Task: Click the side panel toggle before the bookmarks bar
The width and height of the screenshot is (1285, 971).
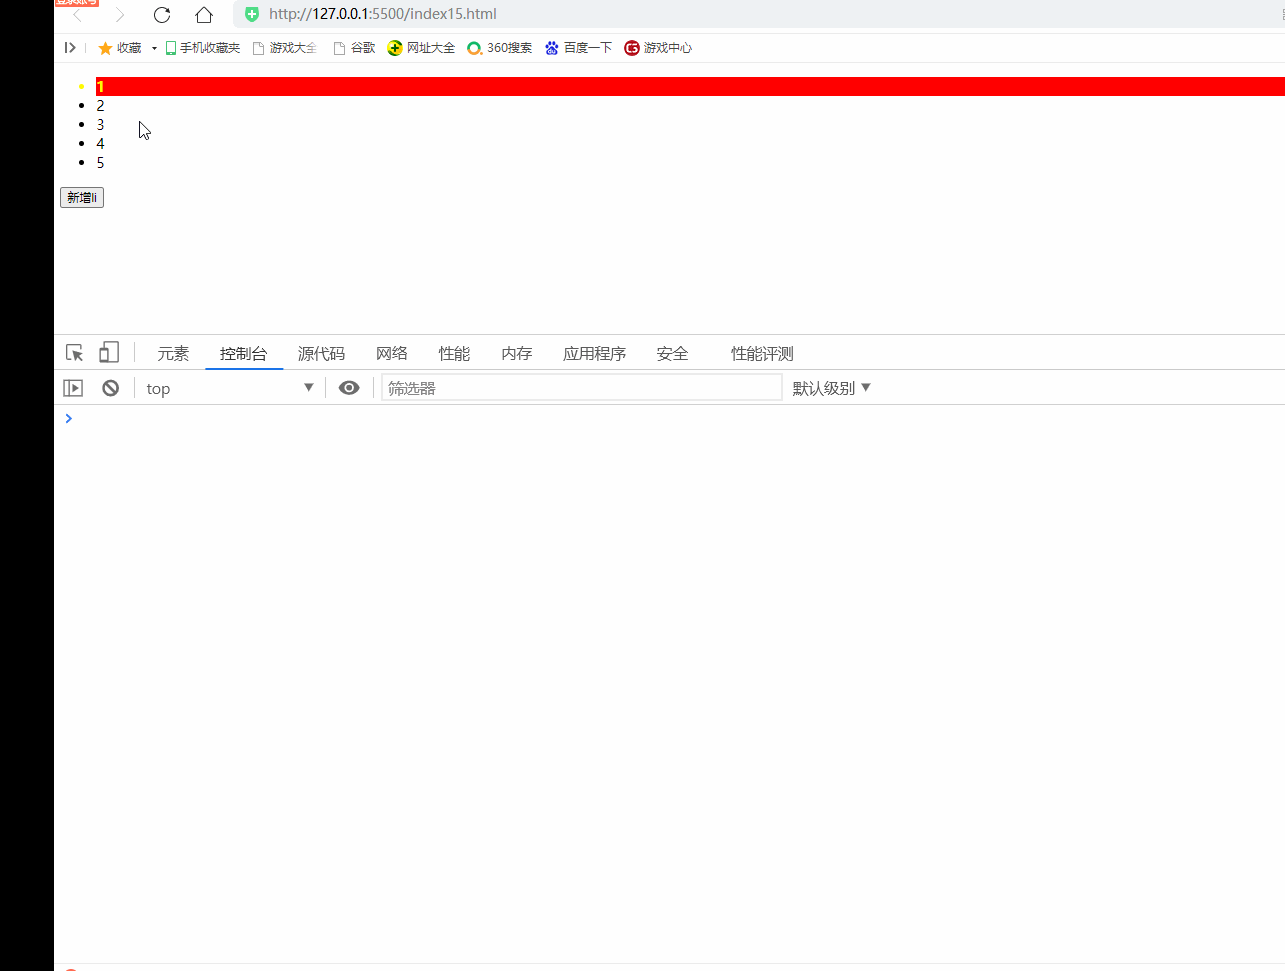Action: click(69, 47)
